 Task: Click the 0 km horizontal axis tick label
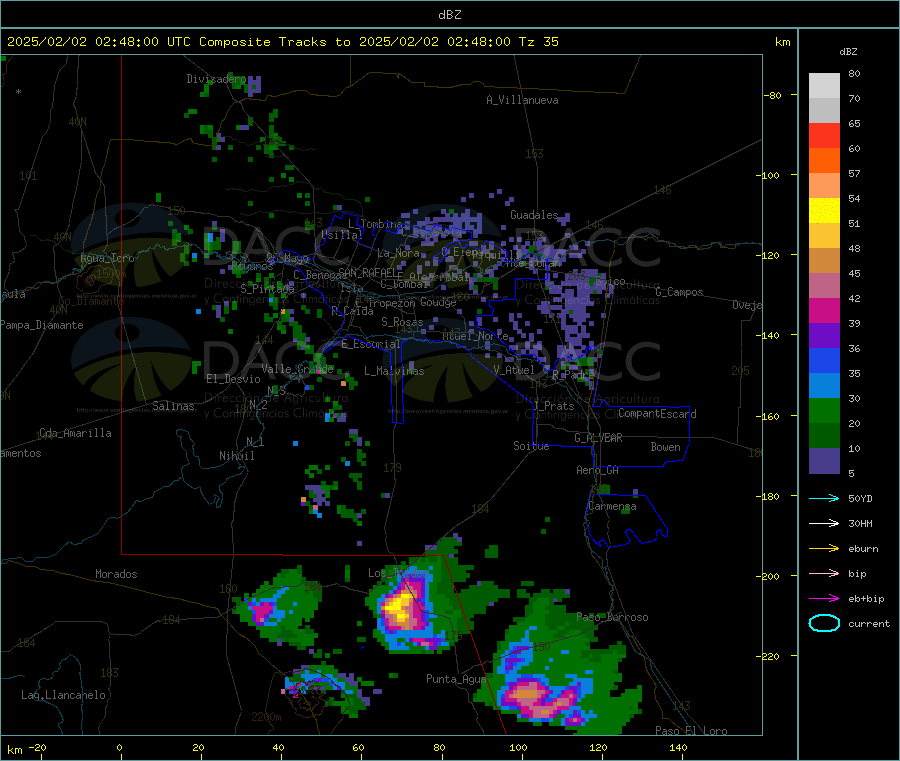click(119, 748)
